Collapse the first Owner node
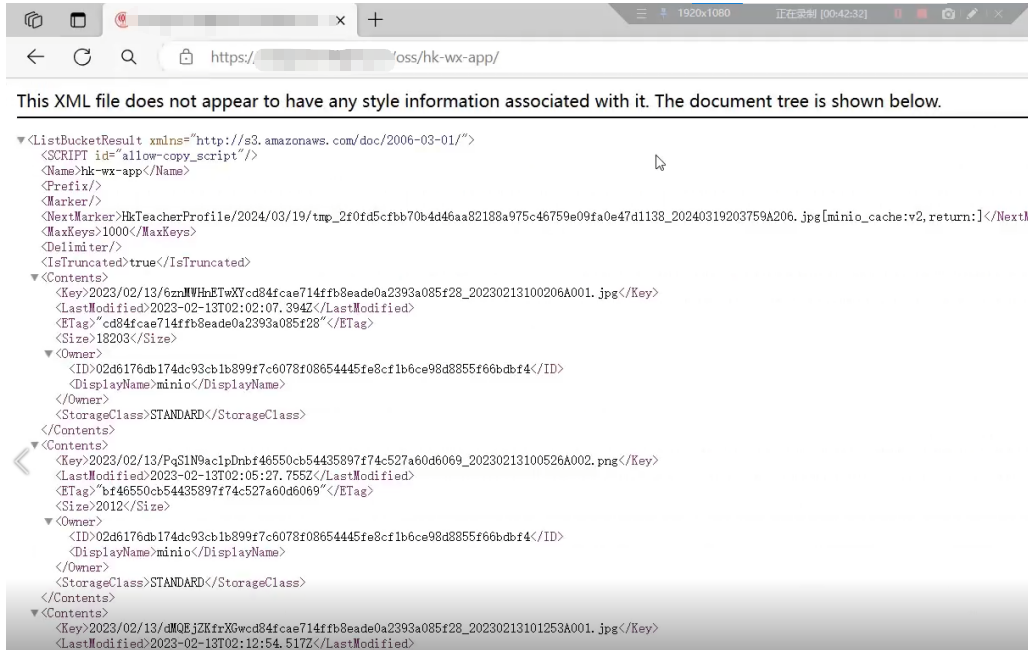This screenshot has width=1028, height=650. coord(49,354)
